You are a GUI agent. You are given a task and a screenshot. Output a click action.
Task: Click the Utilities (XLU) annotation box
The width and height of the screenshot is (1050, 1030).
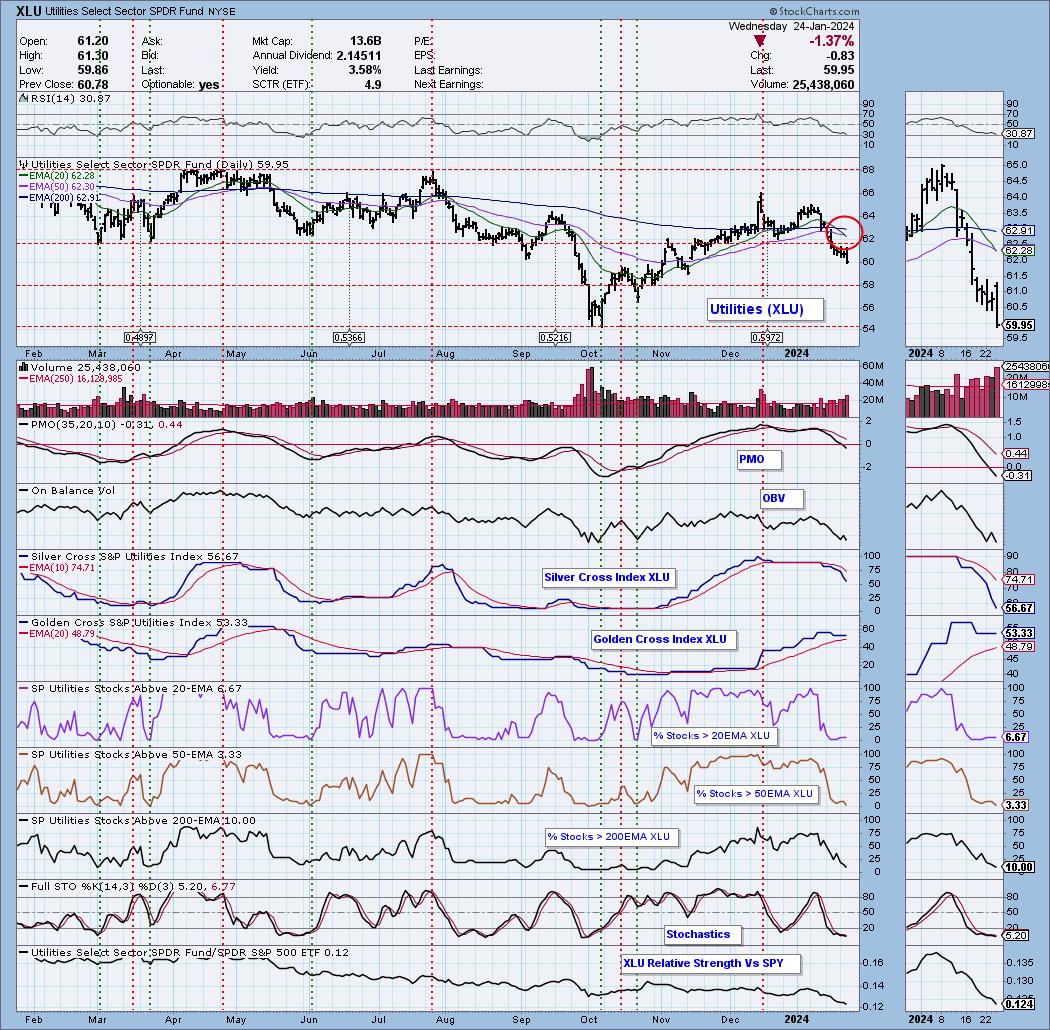[765, 309]
